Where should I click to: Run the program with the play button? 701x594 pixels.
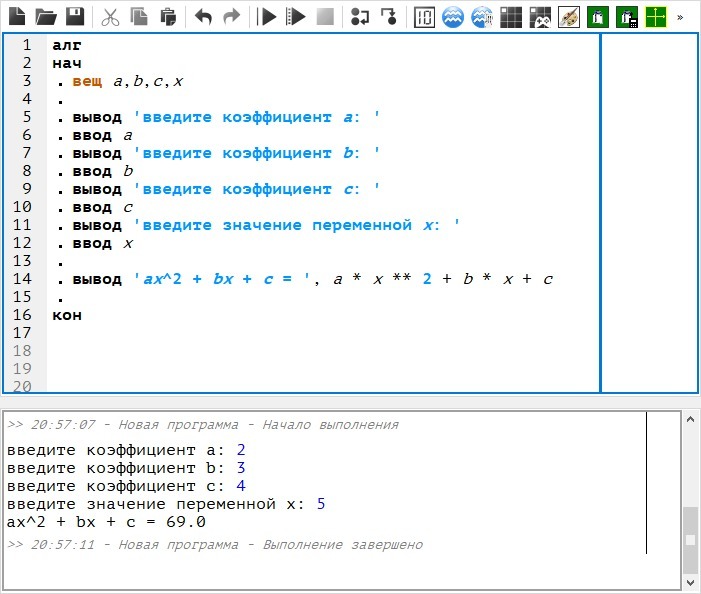(x=267, y=16)
